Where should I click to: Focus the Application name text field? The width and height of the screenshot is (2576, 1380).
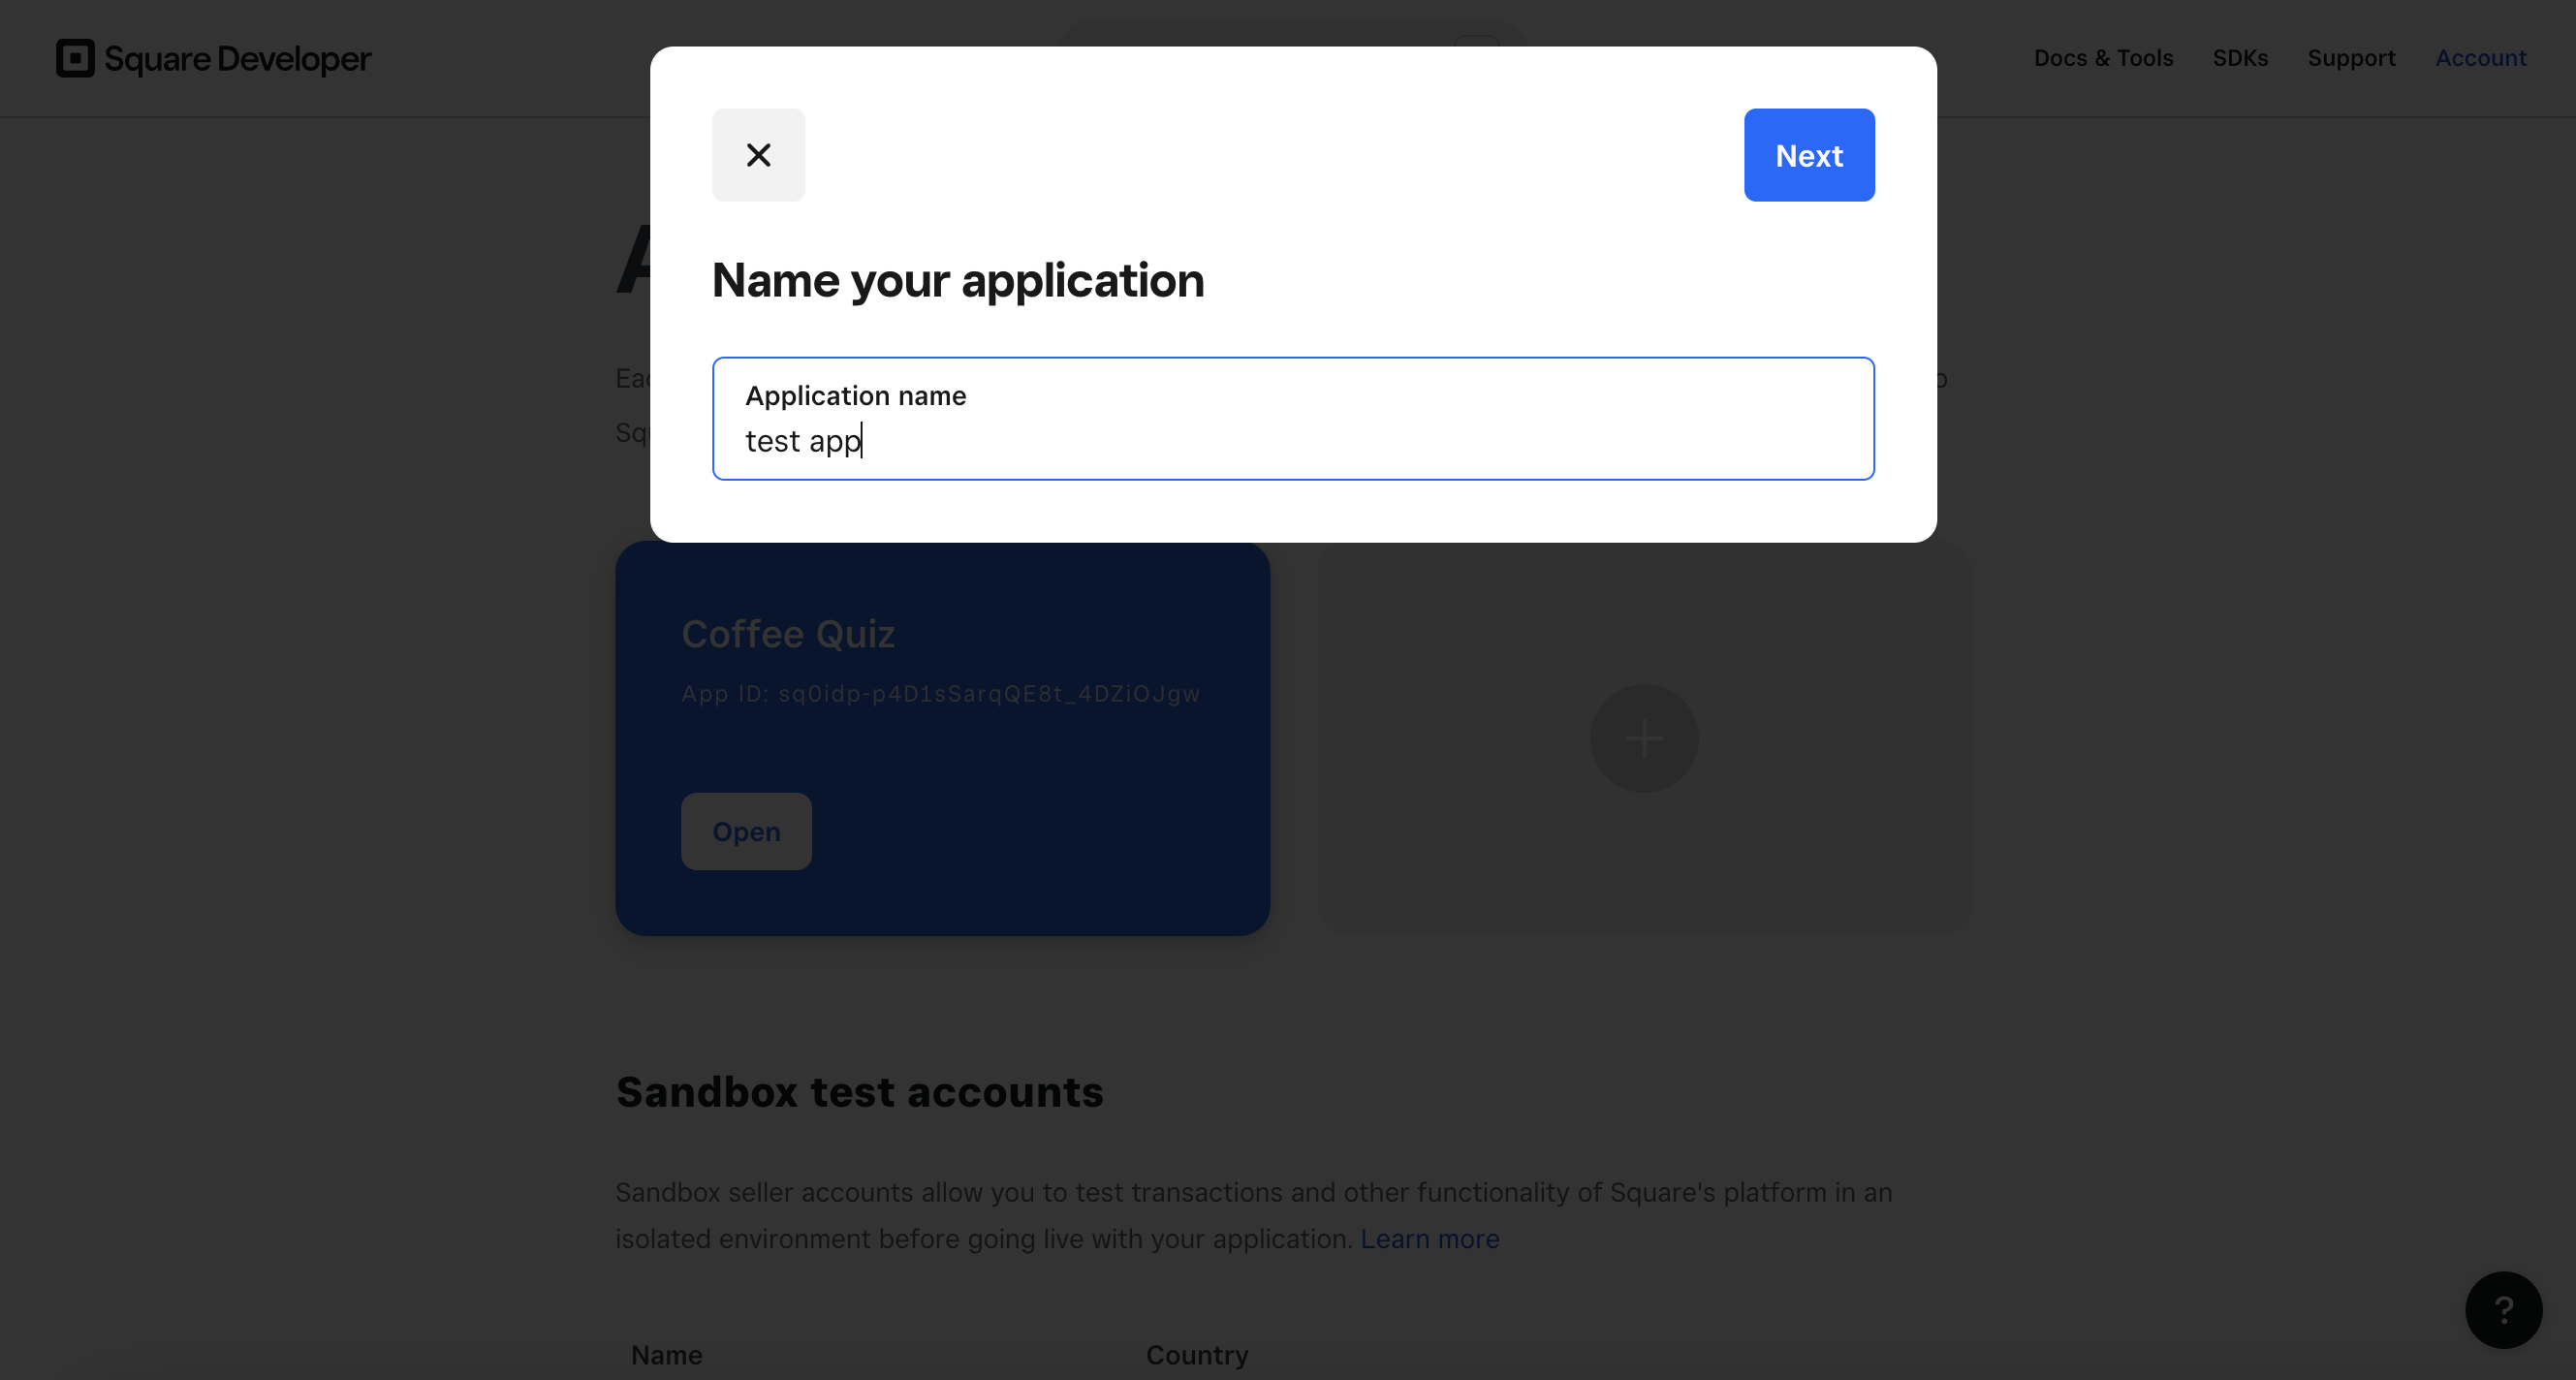point(1293,419)
